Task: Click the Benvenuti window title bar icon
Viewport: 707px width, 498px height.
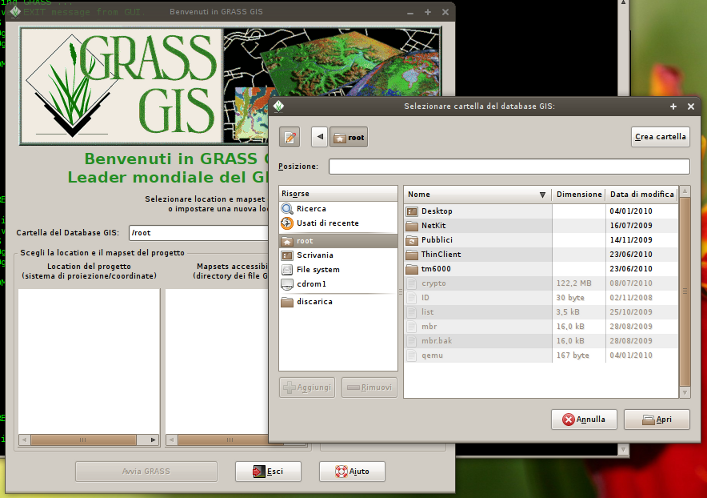Action: pos(15,12)
